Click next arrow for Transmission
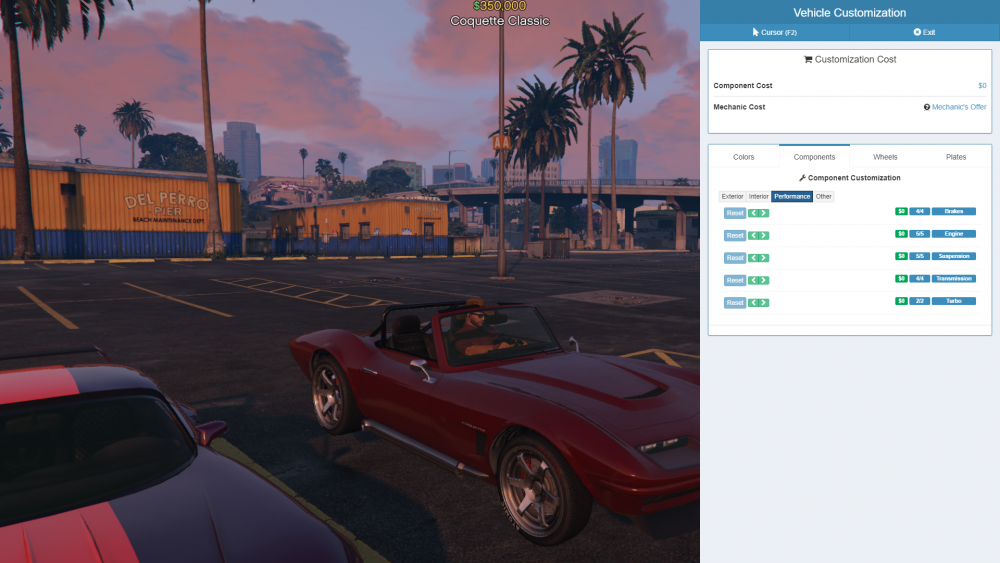1000x563 pixels. point(763,280)
